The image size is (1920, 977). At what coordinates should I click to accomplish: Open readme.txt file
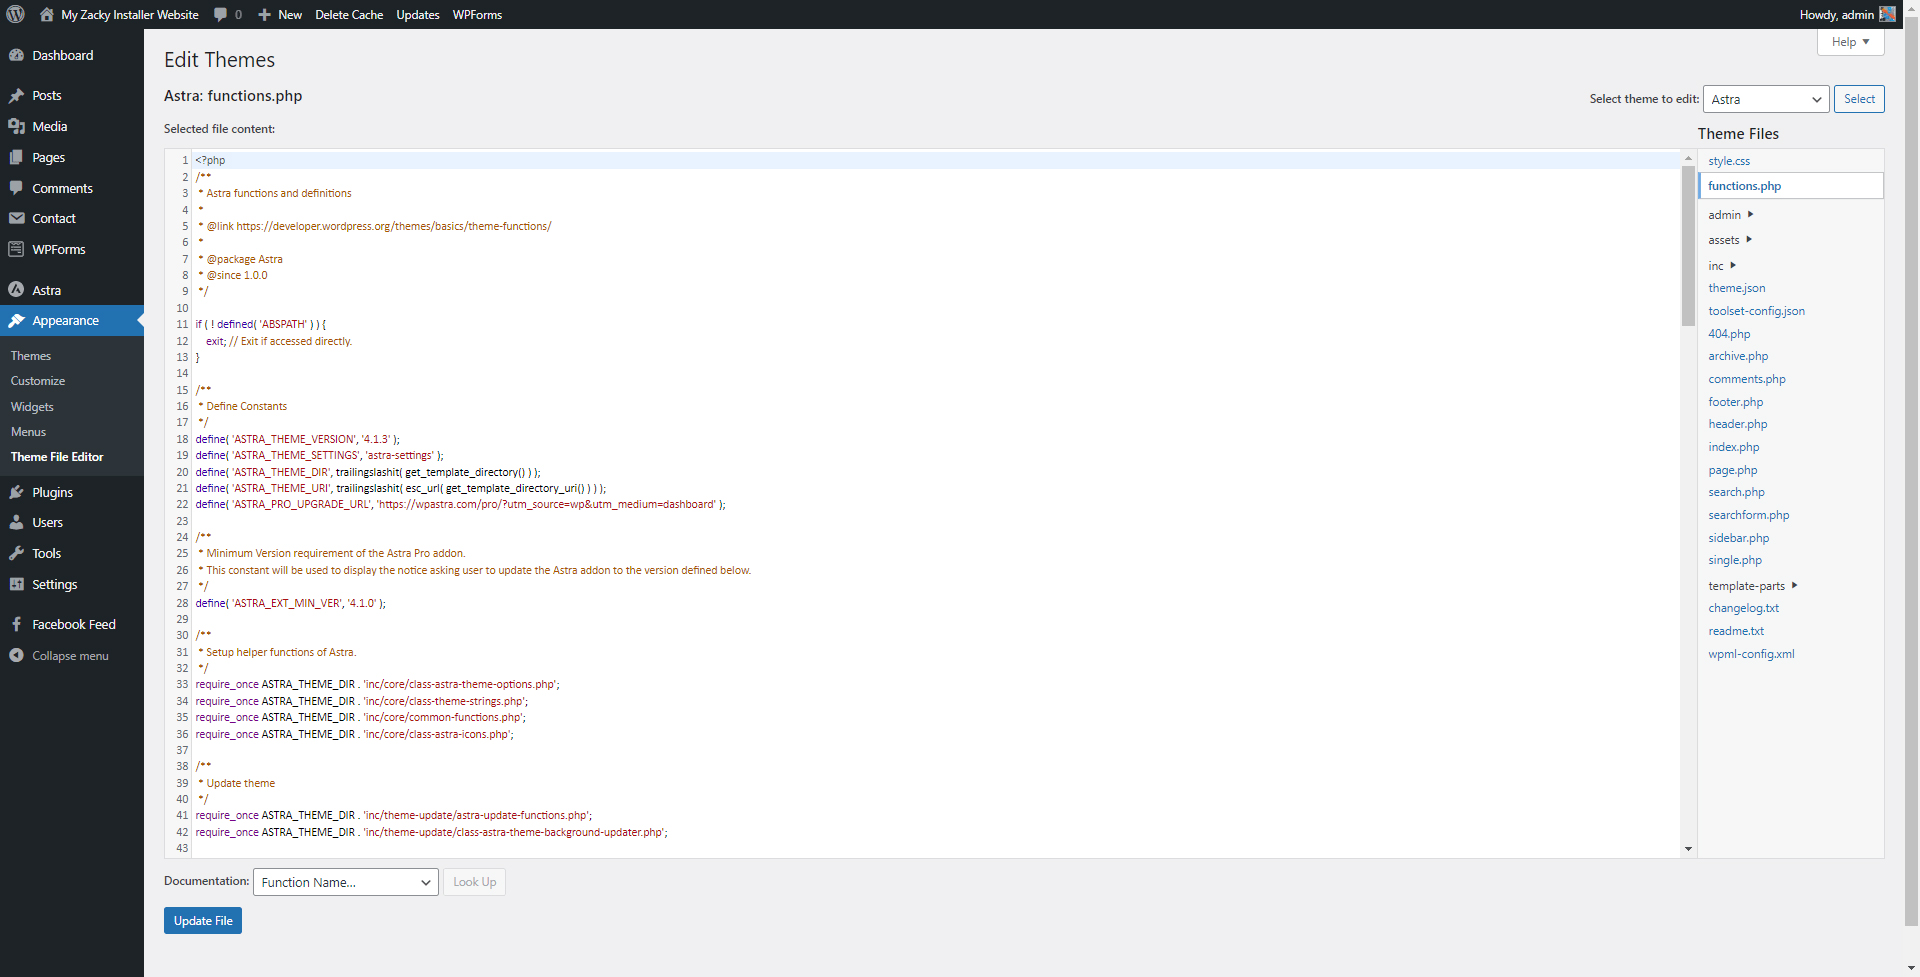pos(1736,631)
